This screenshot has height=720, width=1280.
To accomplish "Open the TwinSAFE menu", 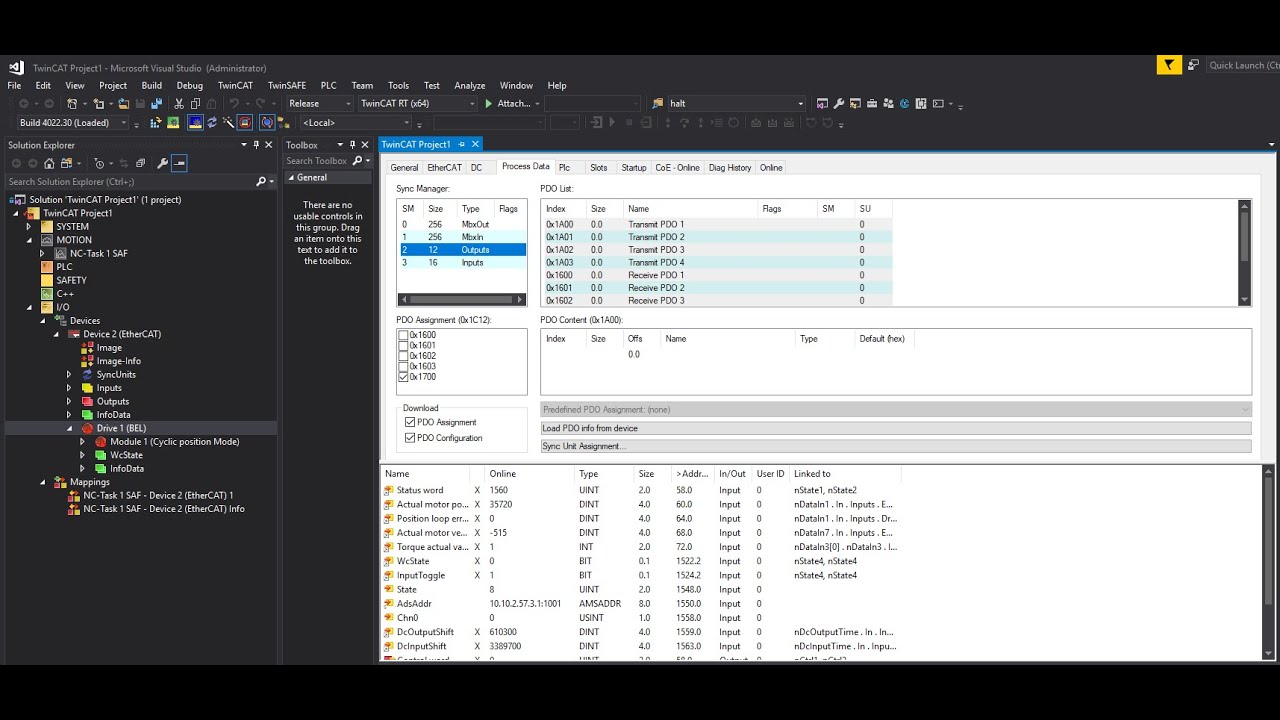I will tap(287, 85).
